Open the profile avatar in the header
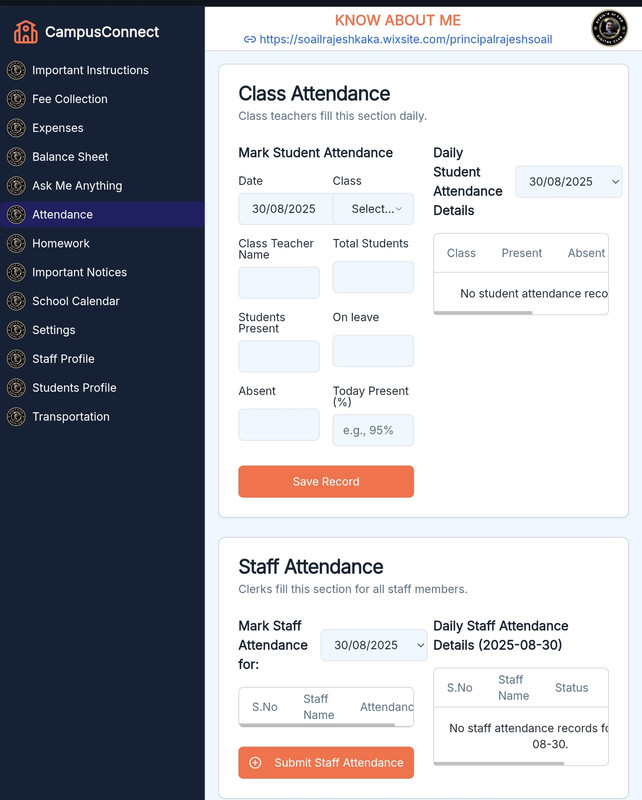Viewport: 642px width, 800px height. coord(609,28)
